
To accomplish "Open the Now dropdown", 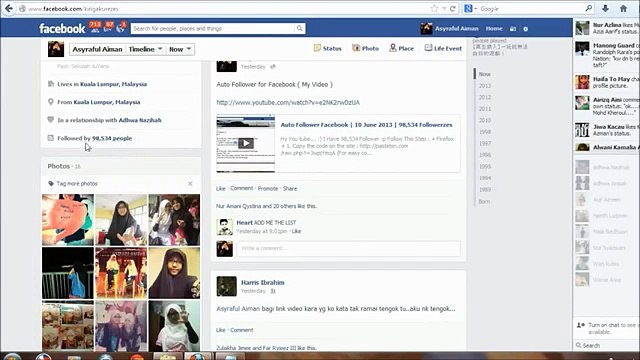I will point(180,49).
